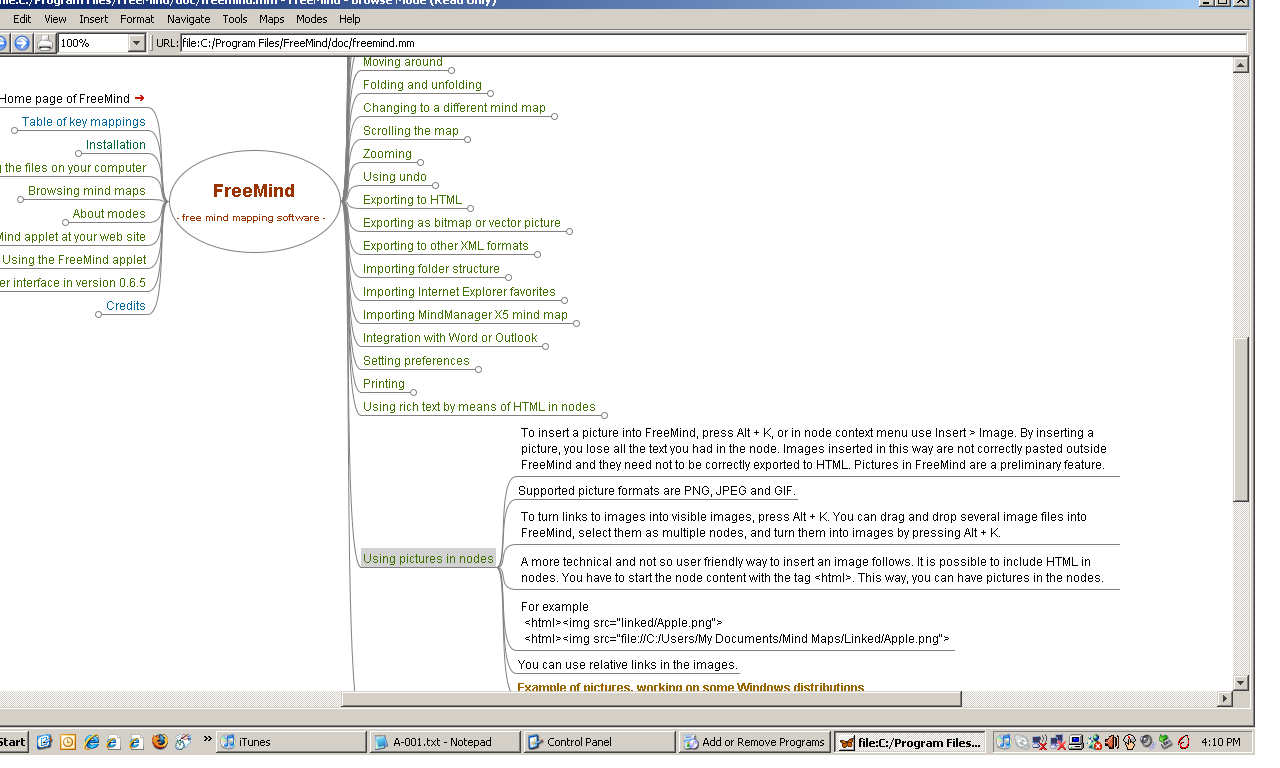
Task: Toggle fold circle on Printing node
Action: click(413, 392)
